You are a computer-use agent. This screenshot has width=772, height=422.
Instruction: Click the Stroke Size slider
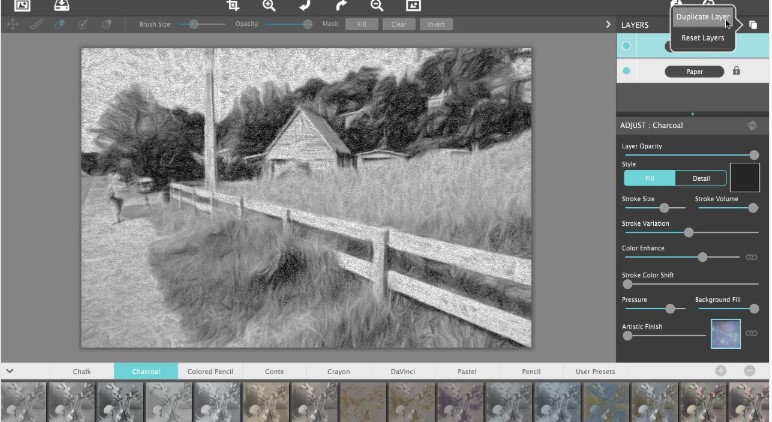pos(655,208)
